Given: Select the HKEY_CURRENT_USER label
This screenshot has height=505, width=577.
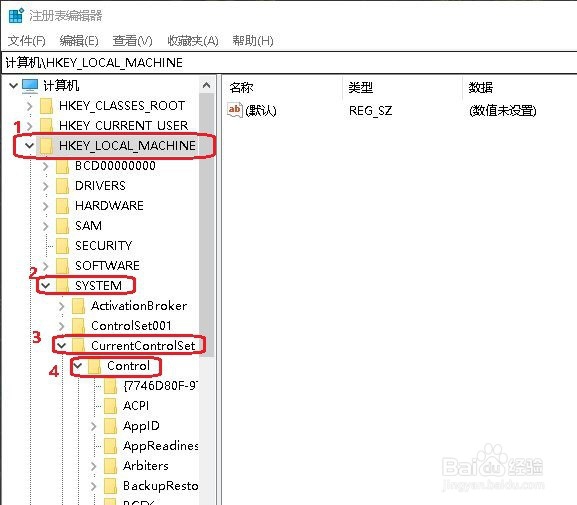Looking at the screenshot, I should point(124,126).
